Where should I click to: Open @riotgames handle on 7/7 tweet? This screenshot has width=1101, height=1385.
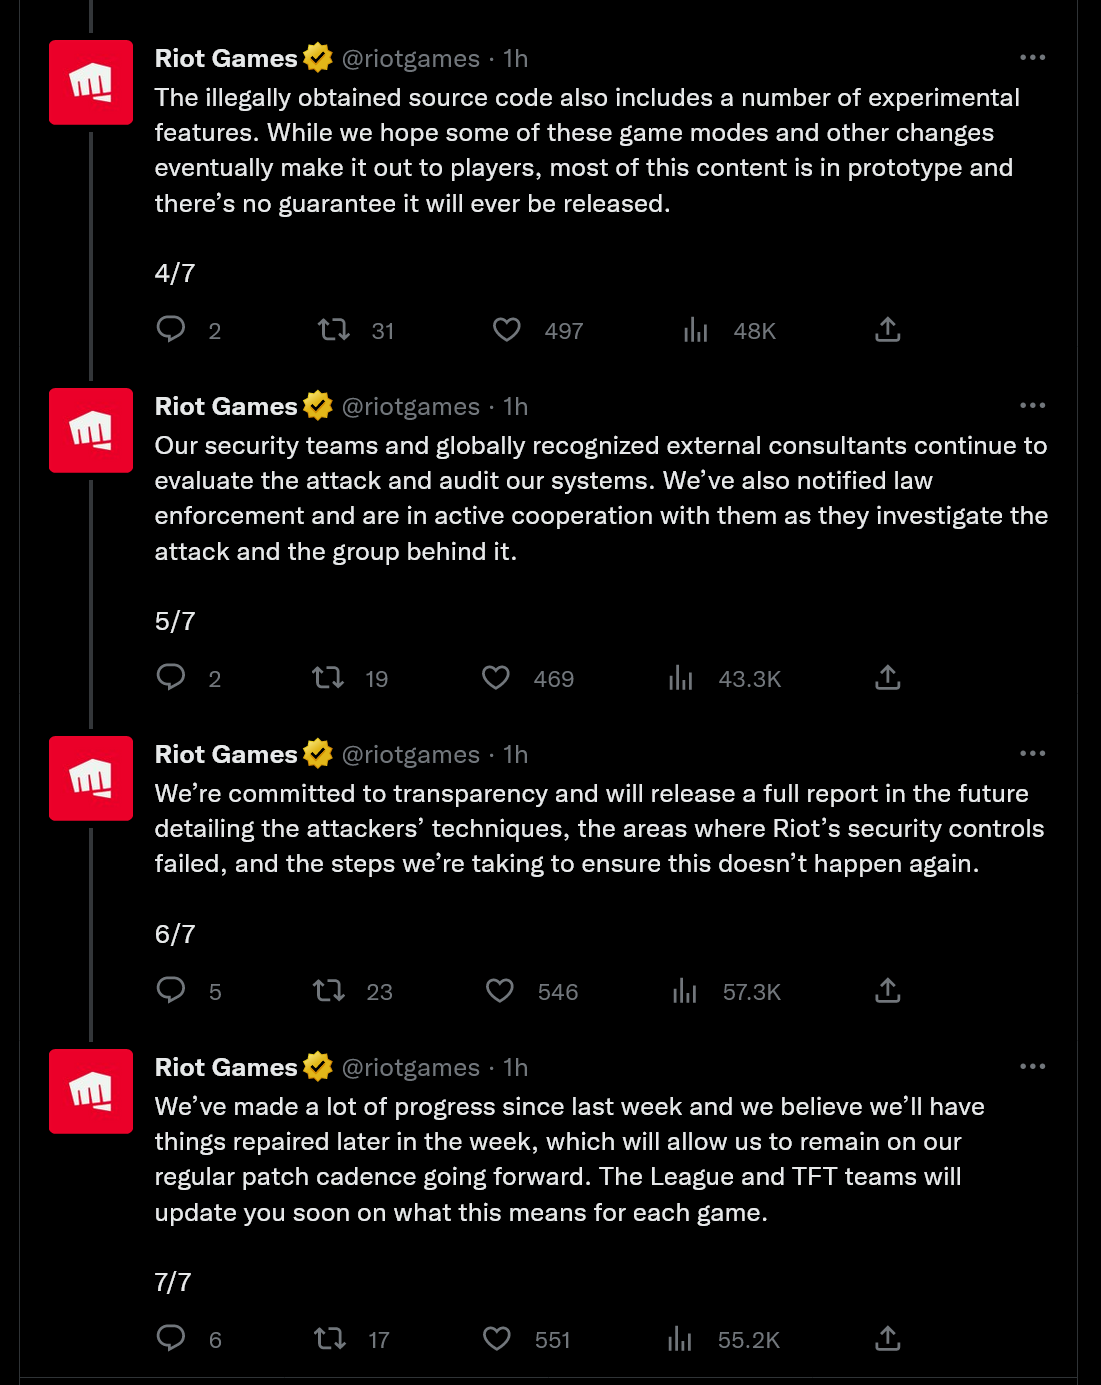point(411,1067)
